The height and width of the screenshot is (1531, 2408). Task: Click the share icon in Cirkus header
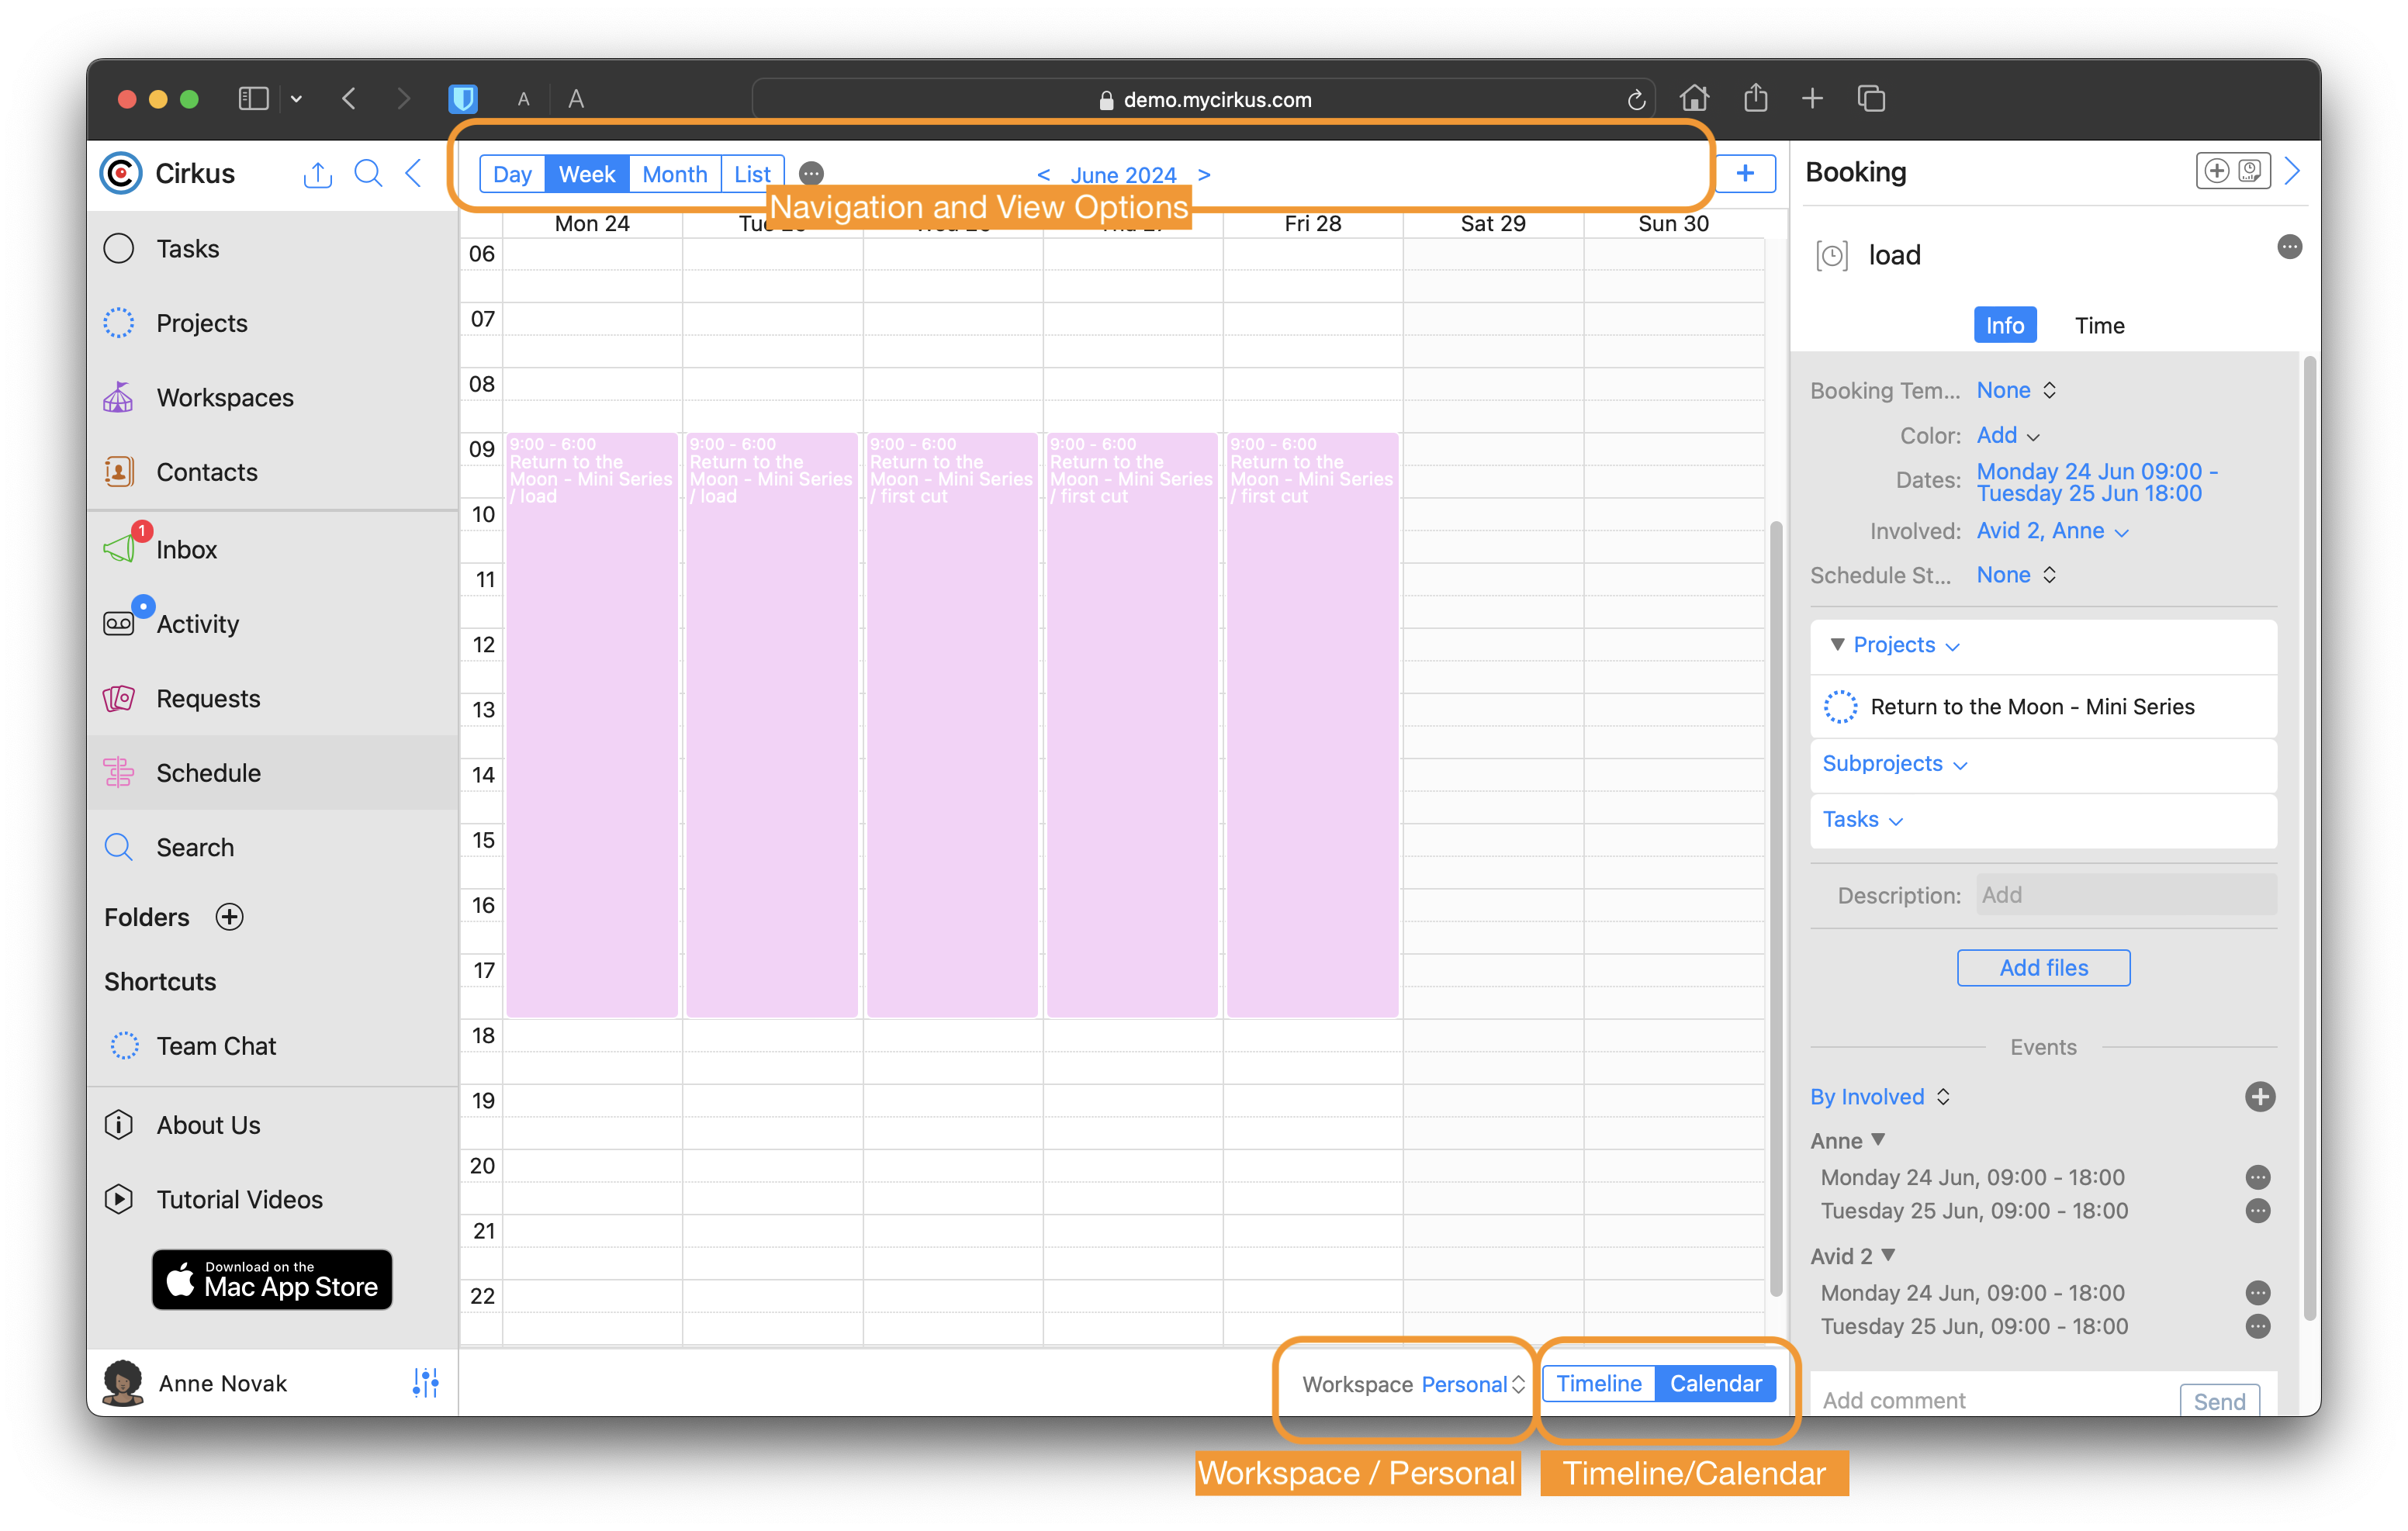pyautogui.click(x=317, y=174)
